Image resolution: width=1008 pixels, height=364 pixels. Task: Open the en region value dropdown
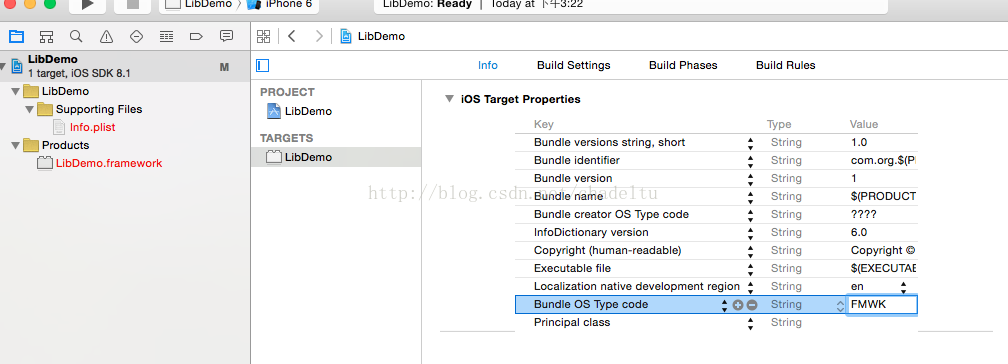coord(903,287)
